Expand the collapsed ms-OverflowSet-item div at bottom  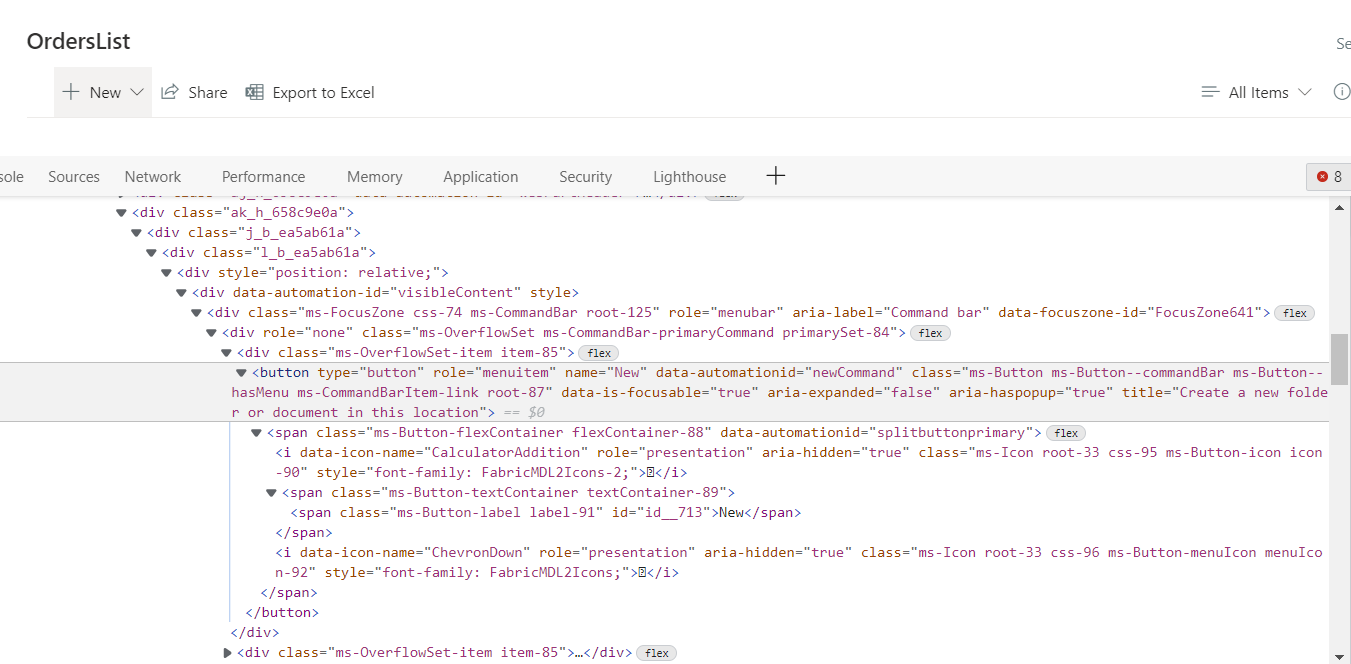(226, 653)
